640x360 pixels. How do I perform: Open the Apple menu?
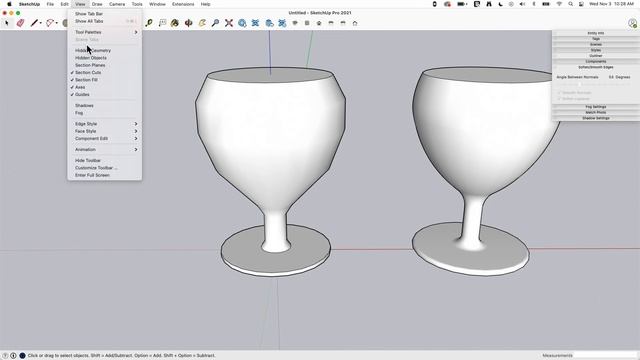pyautogui.click(x=9, y=4)
